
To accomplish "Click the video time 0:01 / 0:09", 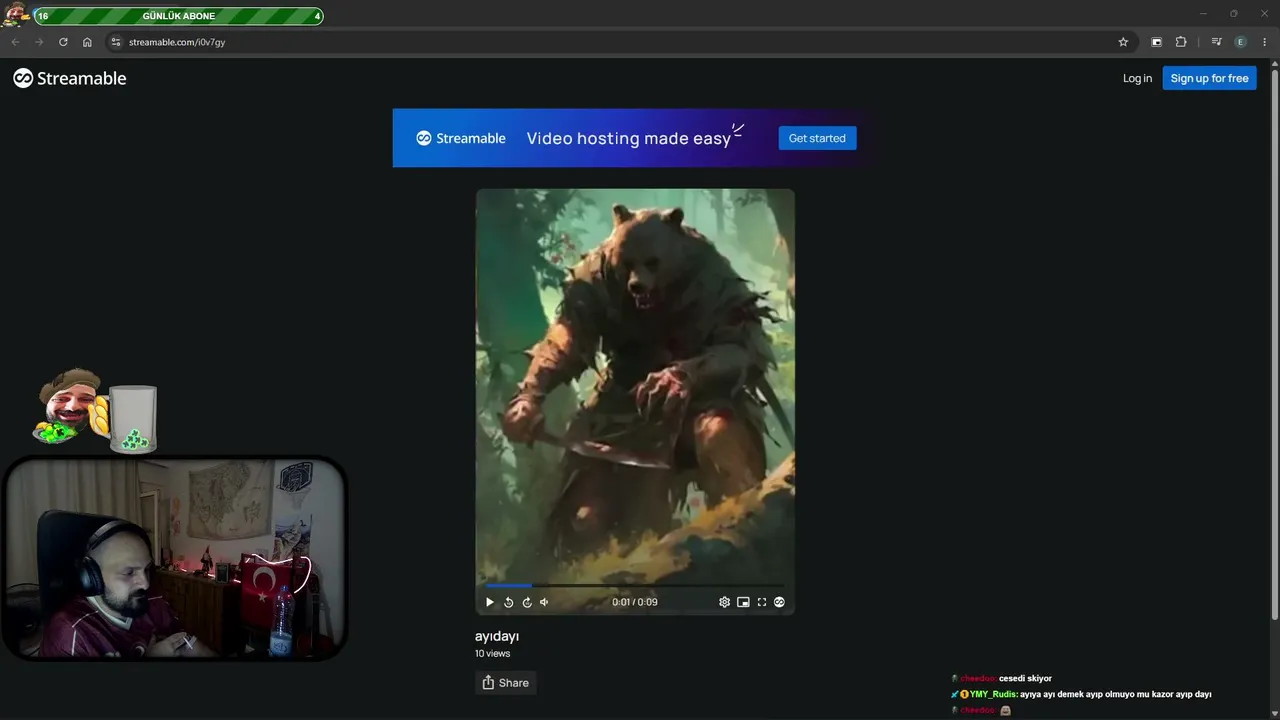I will (x=635, y=602).
